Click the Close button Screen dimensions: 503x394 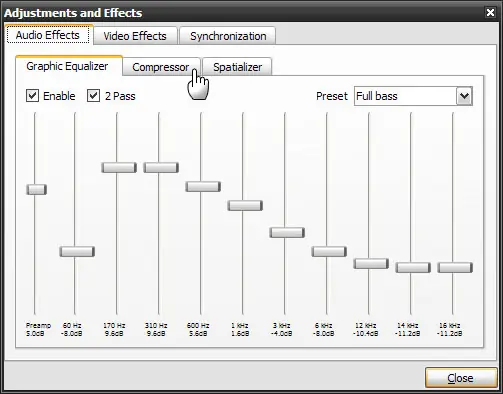click(x=461, y=378)
